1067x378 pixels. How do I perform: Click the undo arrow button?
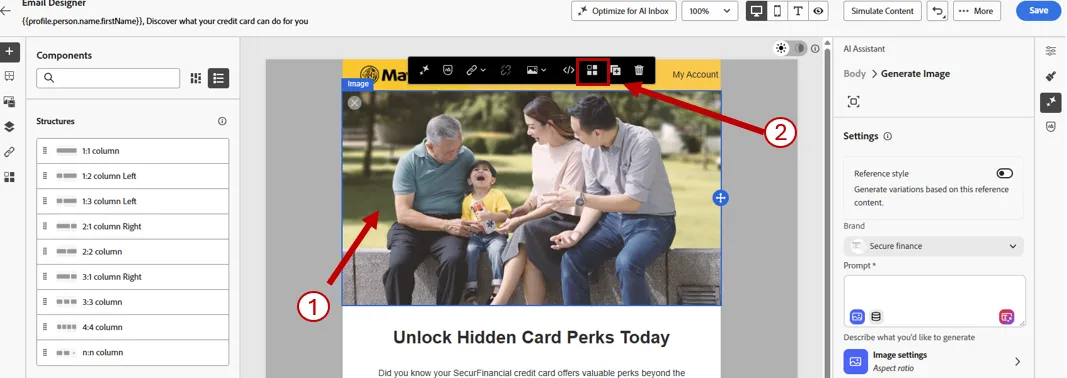coord(938,11)
